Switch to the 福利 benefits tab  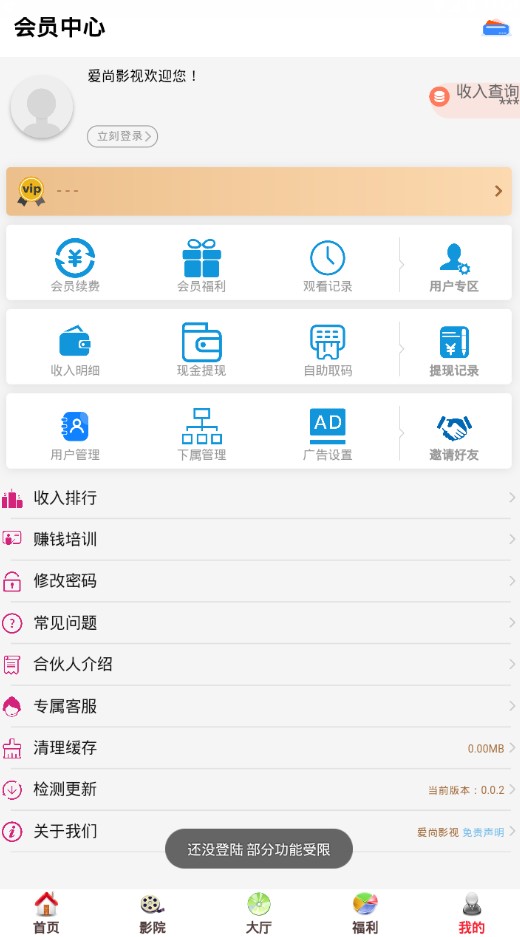pyautogui.click(x=365, y=913)
